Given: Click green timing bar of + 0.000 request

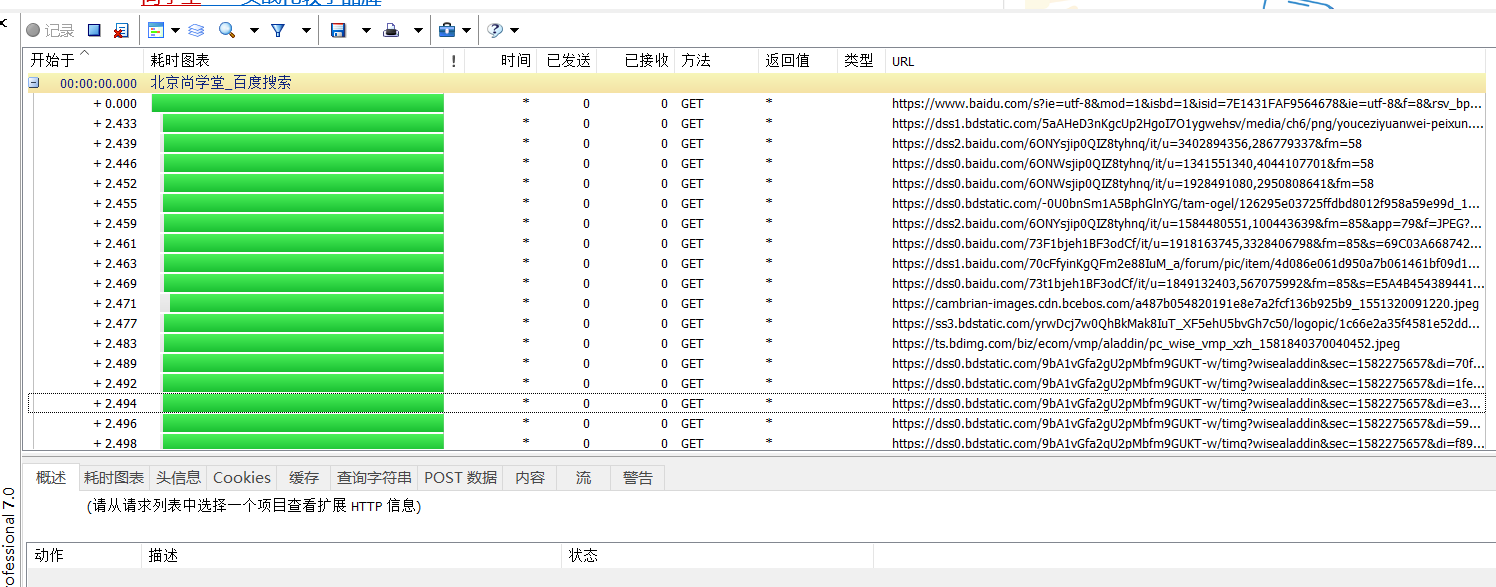Looking at the screenshot, I should (x=297, y=103).
